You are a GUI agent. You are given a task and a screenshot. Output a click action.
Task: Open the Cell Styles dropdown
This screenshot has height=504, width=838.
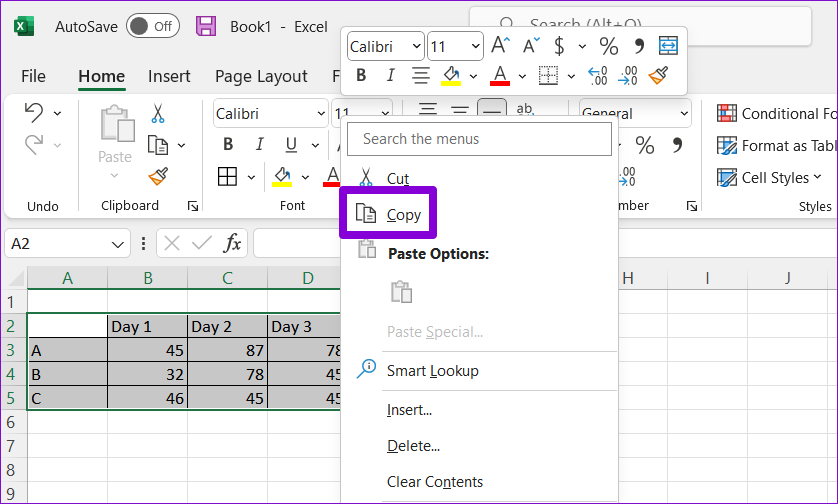pos(770,177)
